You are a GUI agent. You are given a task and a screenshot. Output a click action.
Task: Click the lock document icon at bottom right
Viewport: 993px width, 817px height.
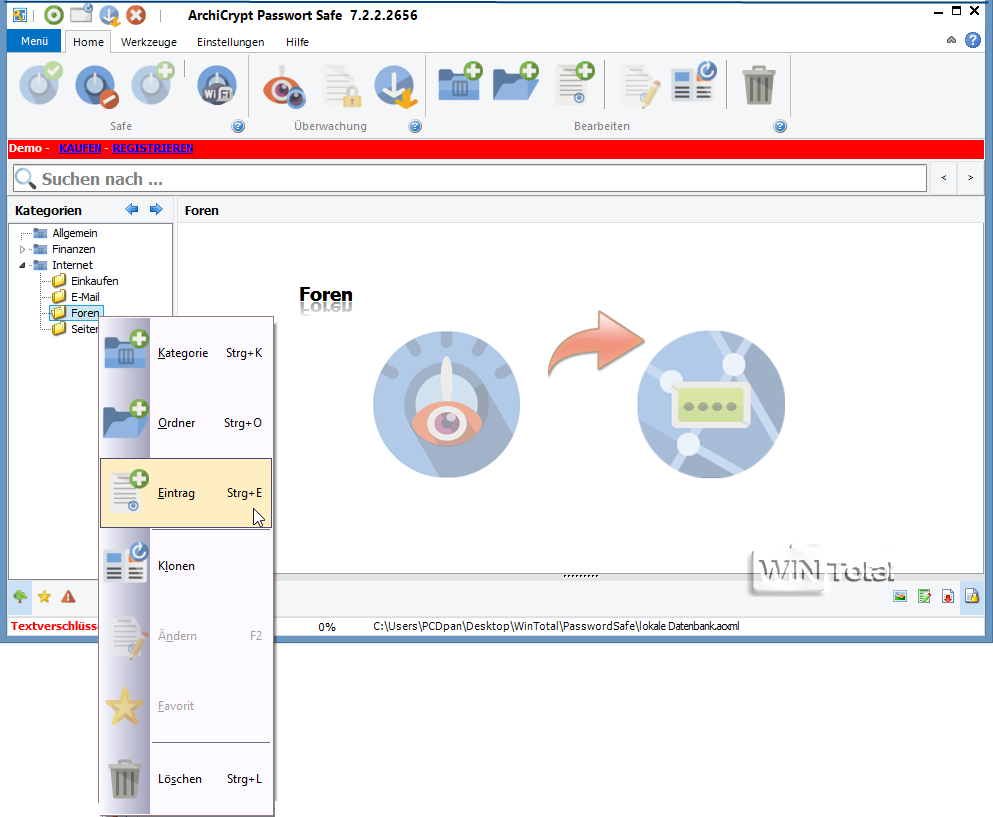point(972,596)
